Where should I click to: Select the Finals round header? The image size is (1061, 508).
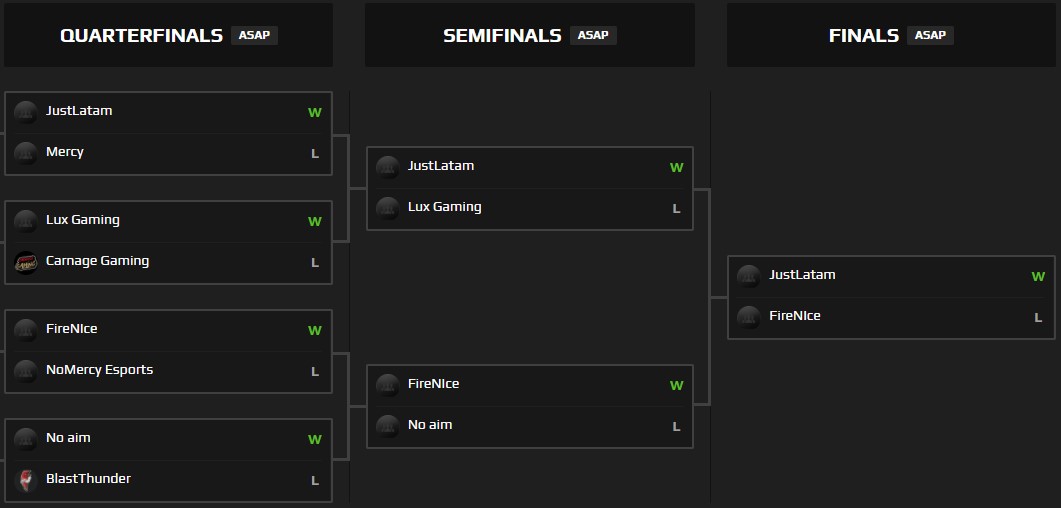click(x=864, y=35)
